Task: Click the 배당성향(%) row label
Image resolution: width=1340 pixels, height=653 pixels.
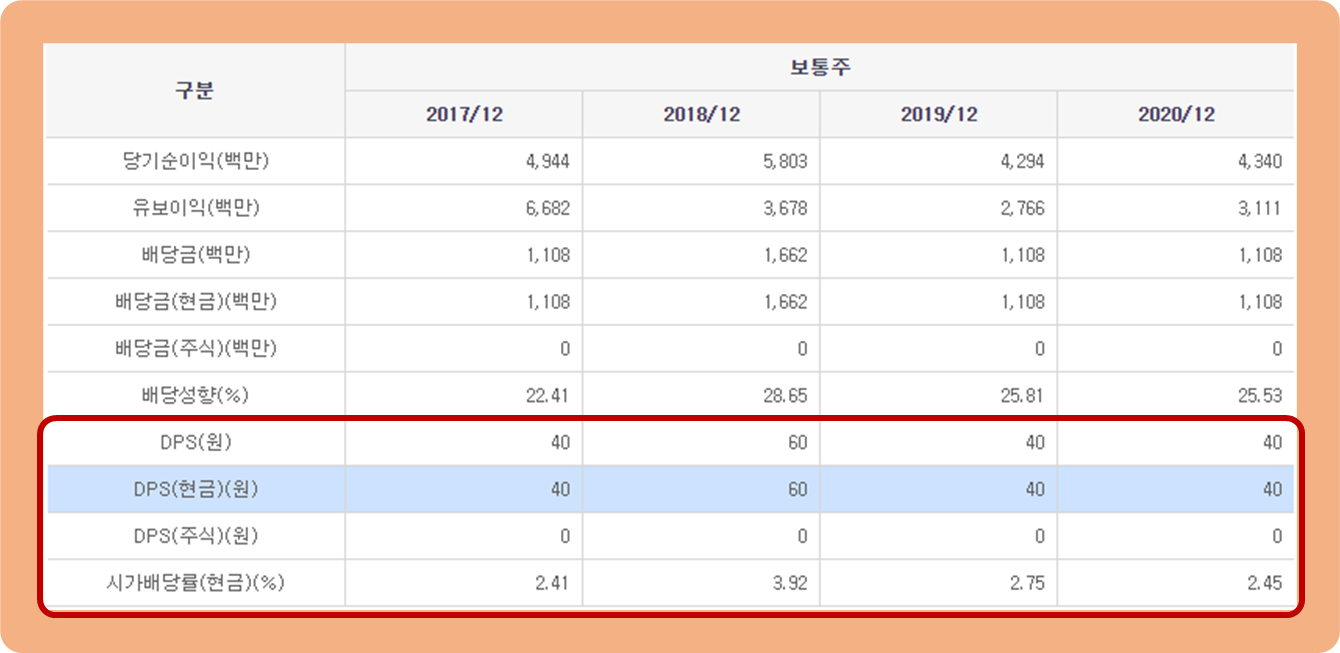Action: pos(196,395)
